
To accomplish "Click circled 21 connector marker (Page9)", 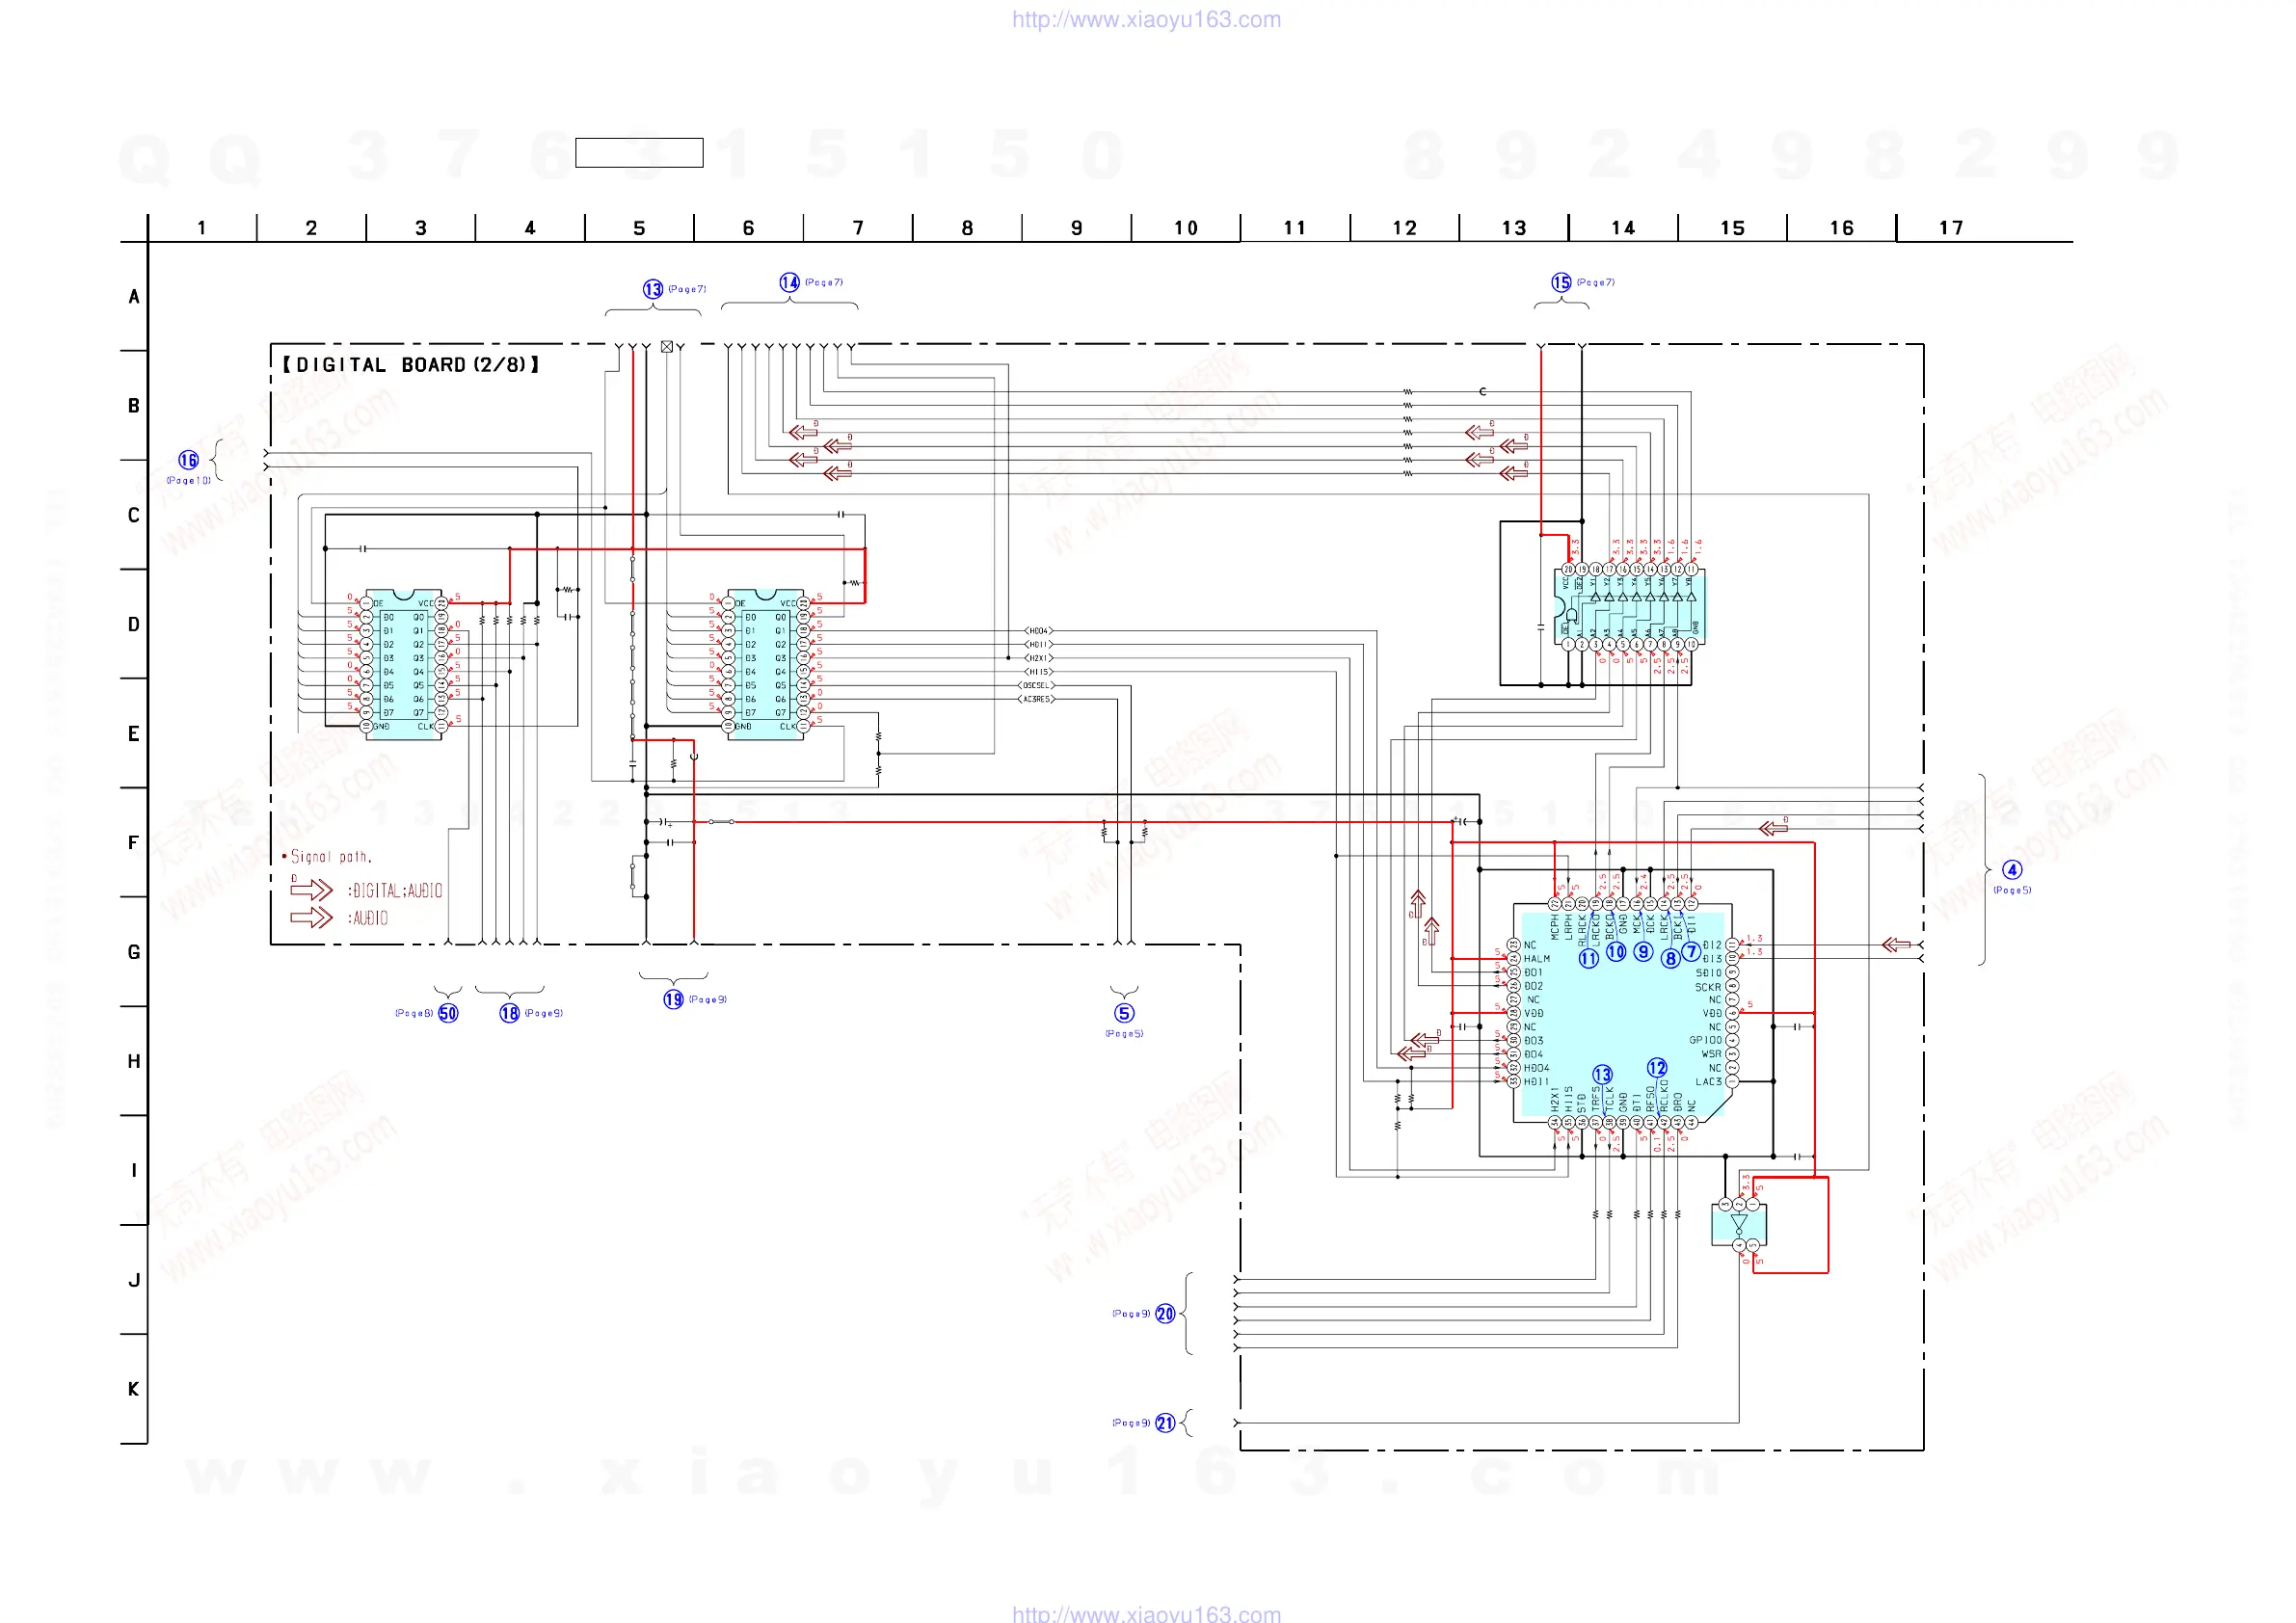I will (1165, 1423).
